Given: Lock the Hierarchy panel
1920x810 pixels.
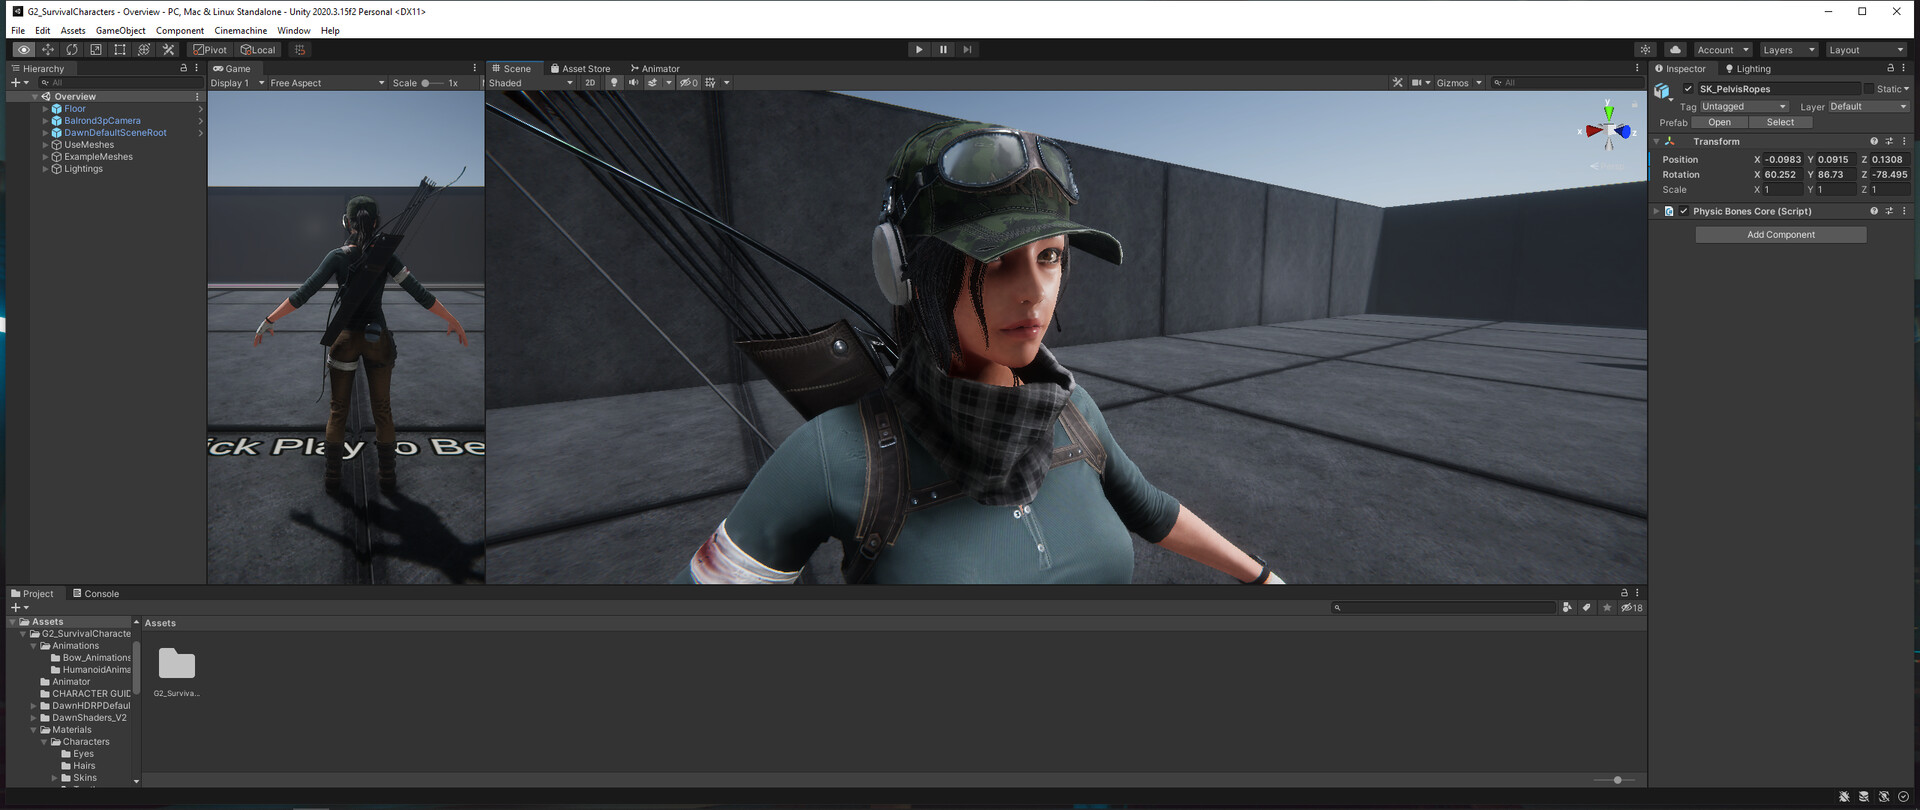Looking at the screenshot, I should pyautogui.click(x=183, y=68).
